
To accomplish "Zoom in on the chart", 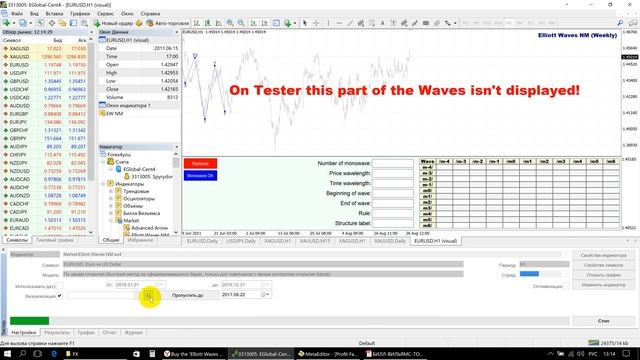I will (x=230, y=23).
